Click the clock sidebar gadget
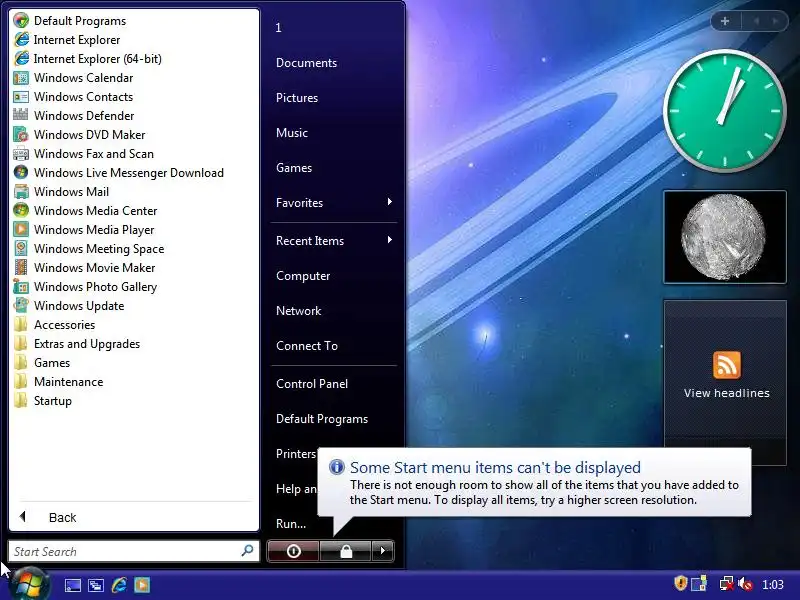This screenshot has height=600, width=800. tap(724, 110)
